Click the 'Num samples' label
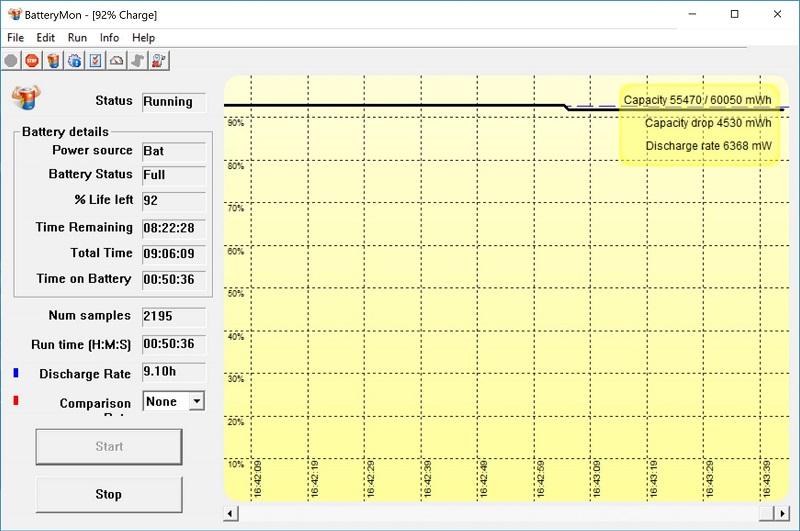Screen dimensions: 800x531 [90, 315]
